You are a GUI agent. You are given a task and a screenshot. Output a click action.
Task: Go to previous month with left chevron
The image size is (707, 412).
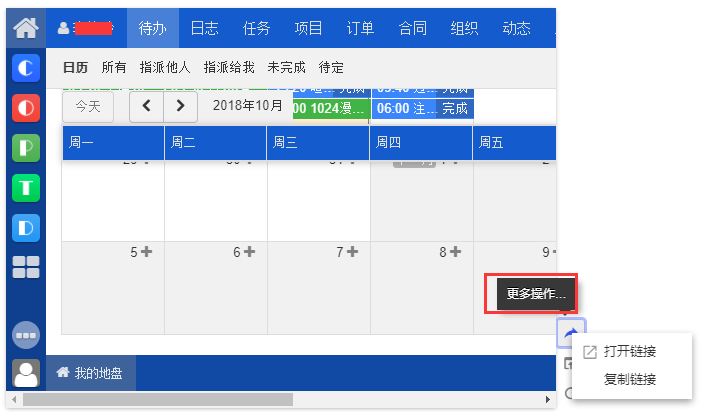(x=146, y=105)
